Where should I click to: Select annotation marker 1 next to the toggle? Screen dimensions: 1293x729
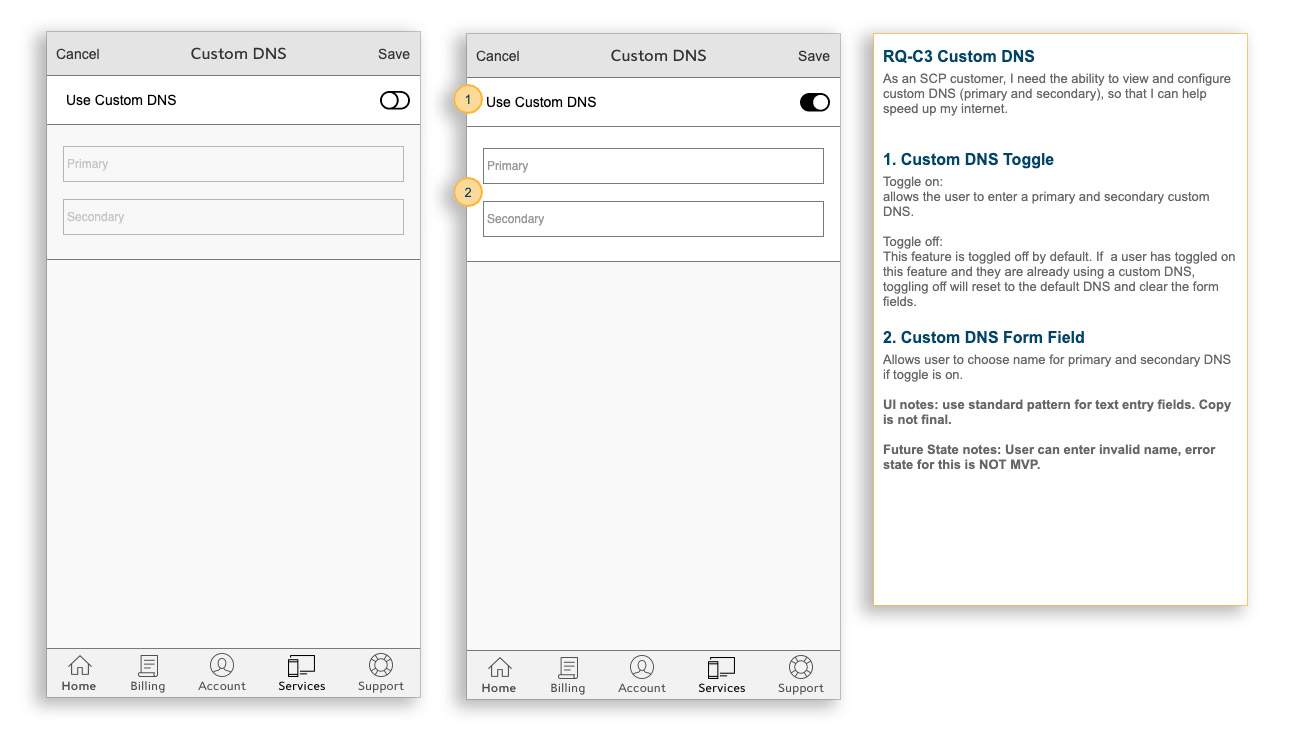pyautogui.click(x=467, y=100)
